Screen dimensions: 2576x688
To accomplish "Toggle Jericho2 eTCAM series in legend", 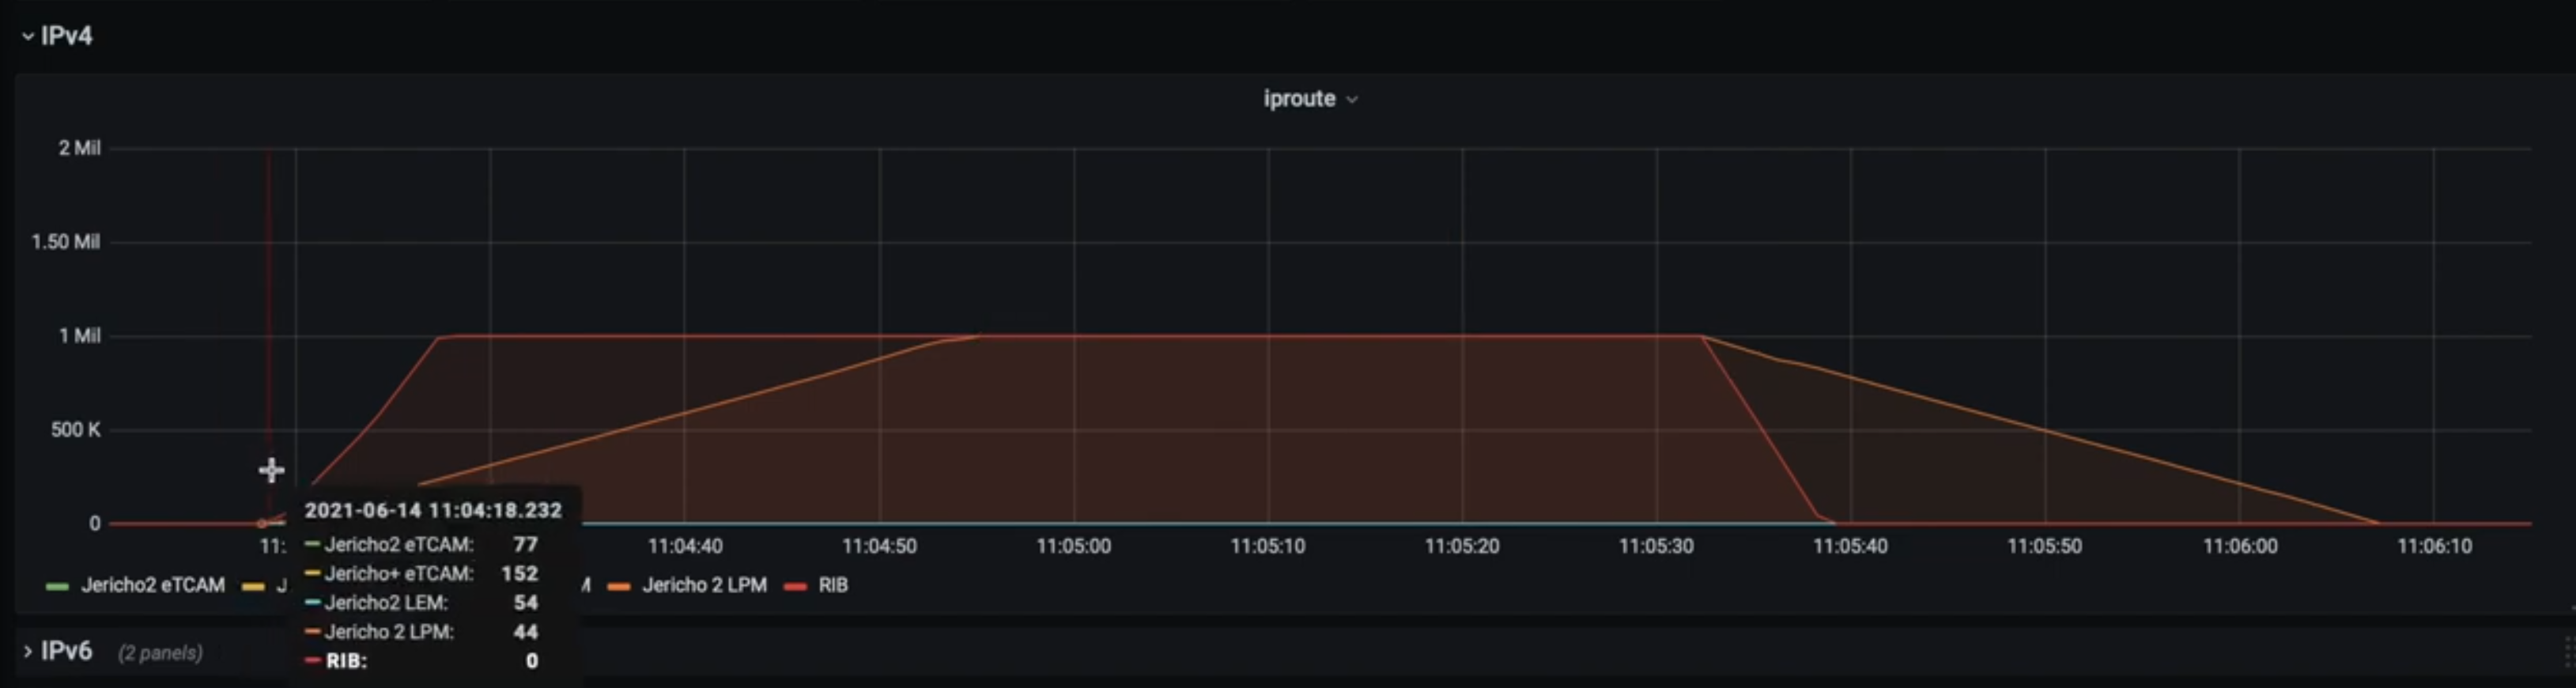I will click(152, 585).
